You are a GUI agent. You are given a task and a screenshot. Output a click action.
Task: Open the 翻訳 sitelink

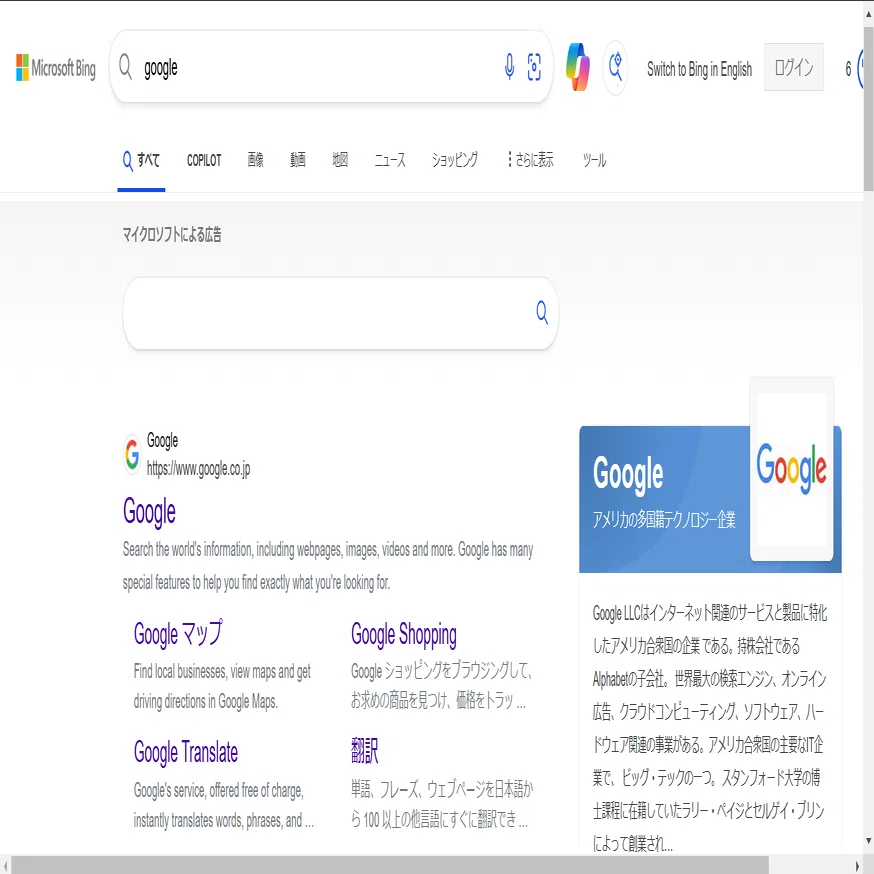click(x=365, y=751)
